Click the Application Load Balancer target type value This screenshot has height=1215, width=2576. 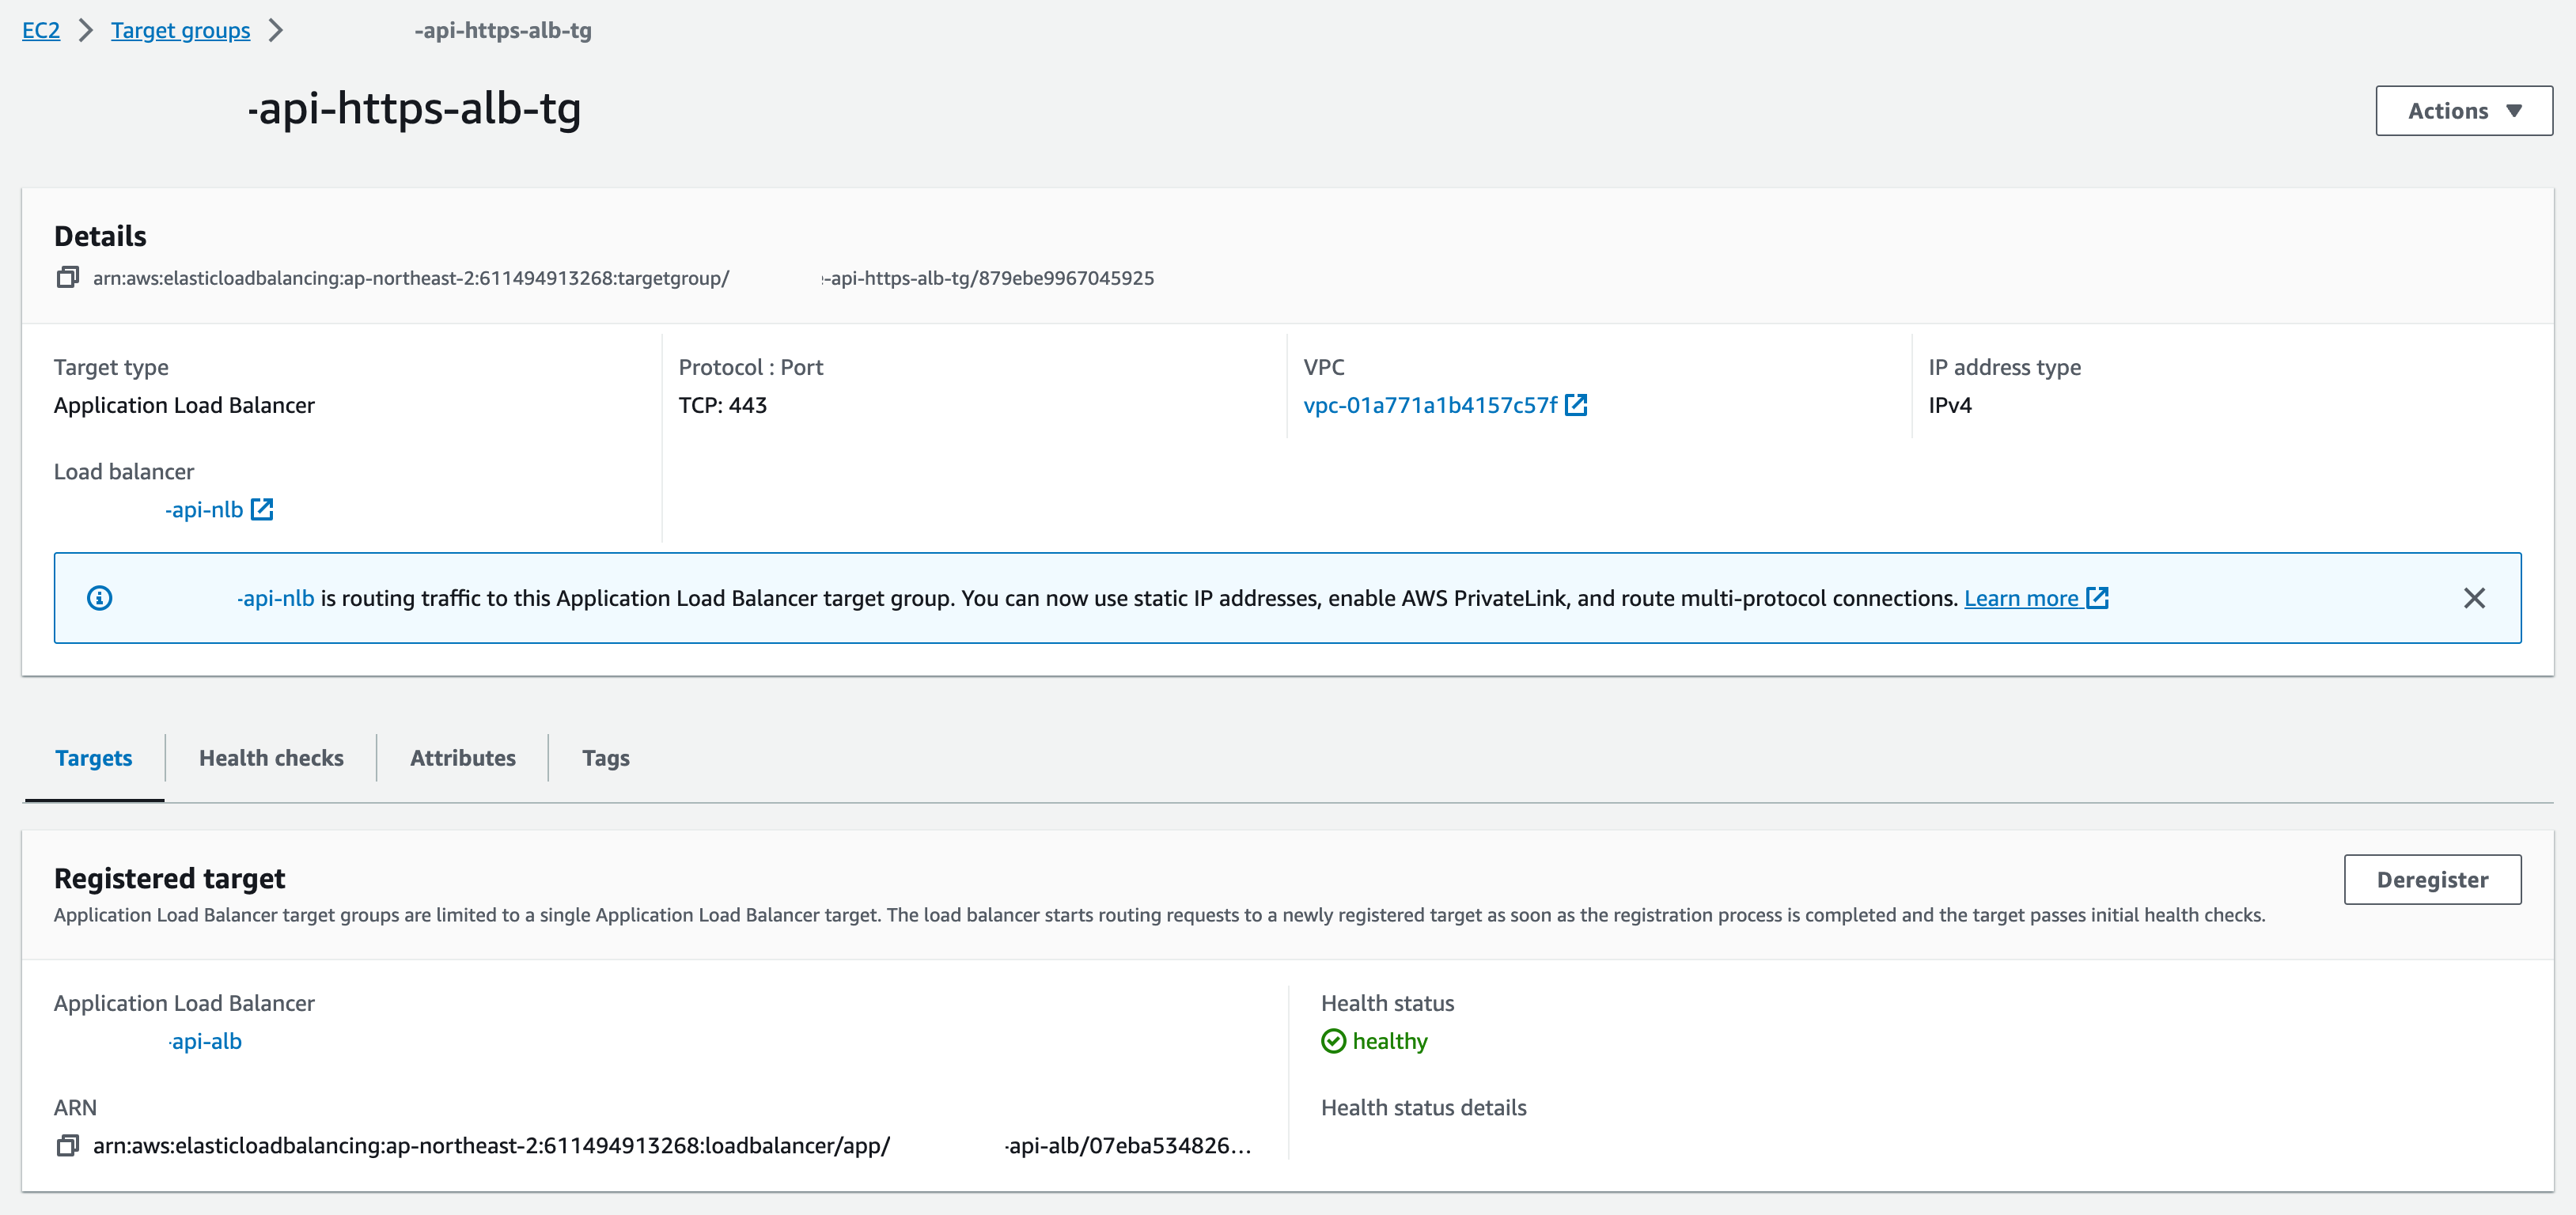click(x=184, y=405)
